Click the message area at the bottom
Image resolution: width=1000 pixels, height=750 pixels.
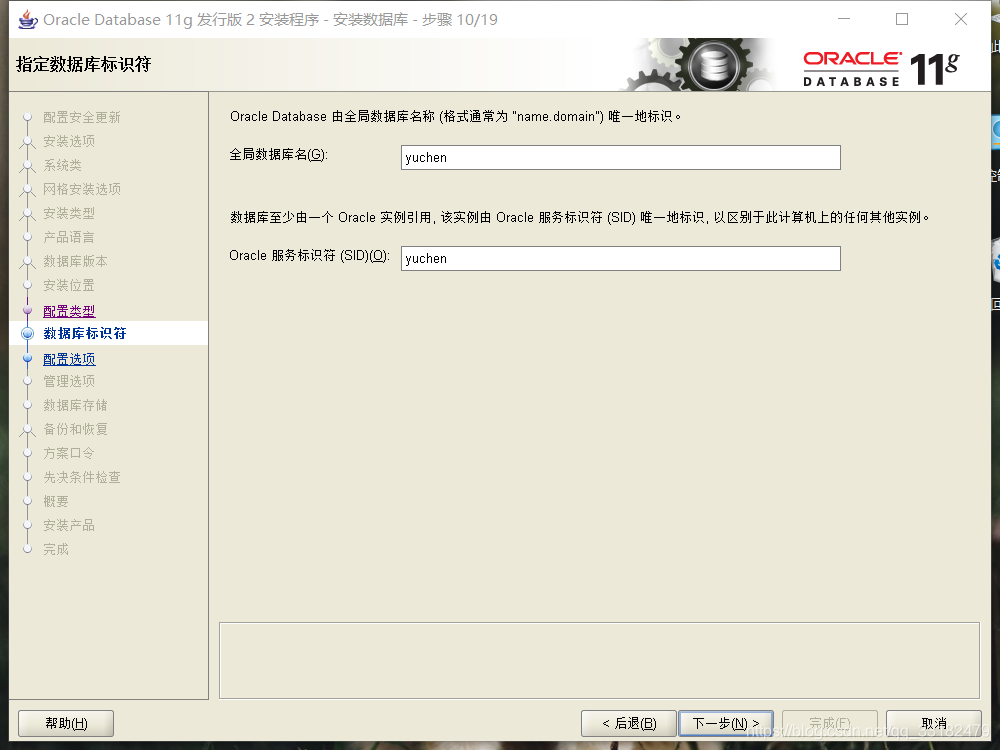[599, 661]
